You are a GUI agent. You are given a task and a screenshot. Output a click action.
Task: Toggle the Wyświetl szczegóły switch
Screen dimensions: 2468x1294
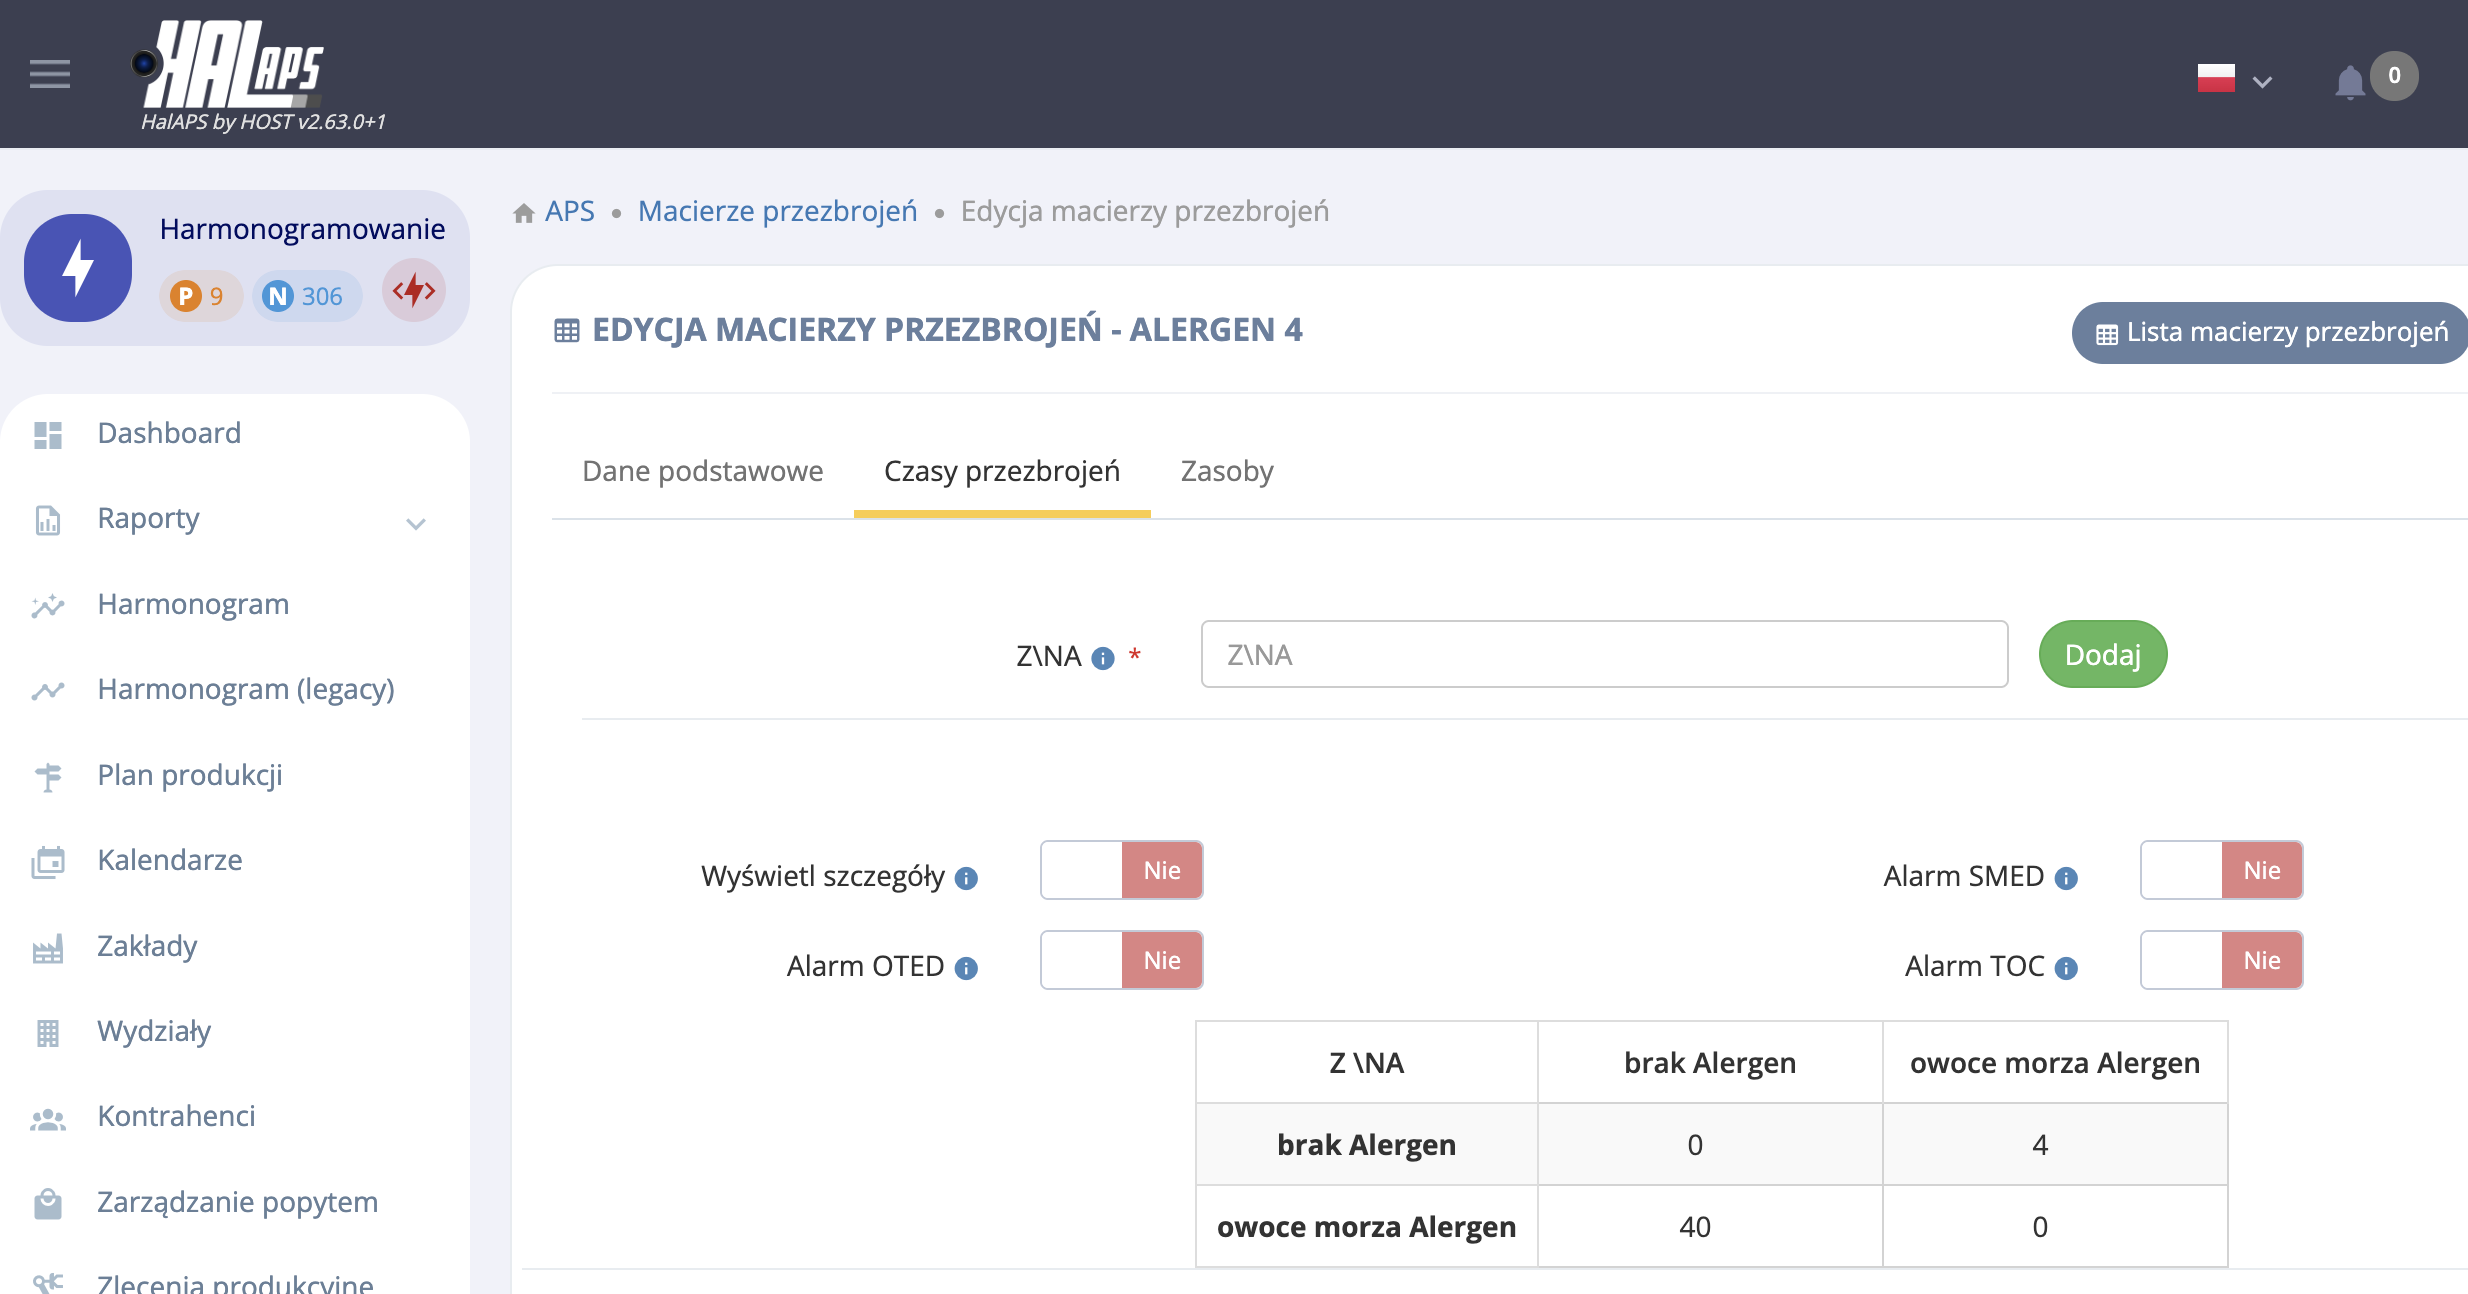[x=1121, y=870]
